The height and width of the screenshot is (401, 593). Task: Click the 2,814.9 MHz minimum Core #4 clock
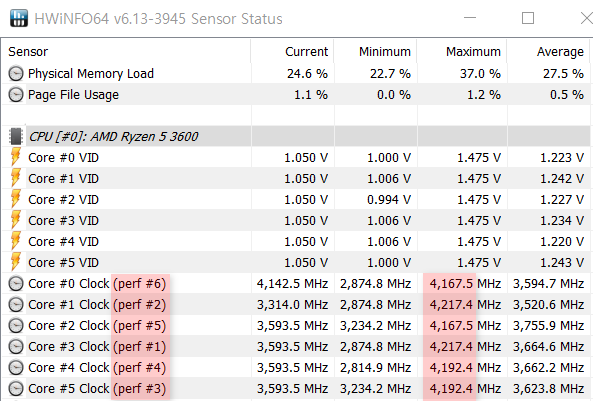point(375,368)
